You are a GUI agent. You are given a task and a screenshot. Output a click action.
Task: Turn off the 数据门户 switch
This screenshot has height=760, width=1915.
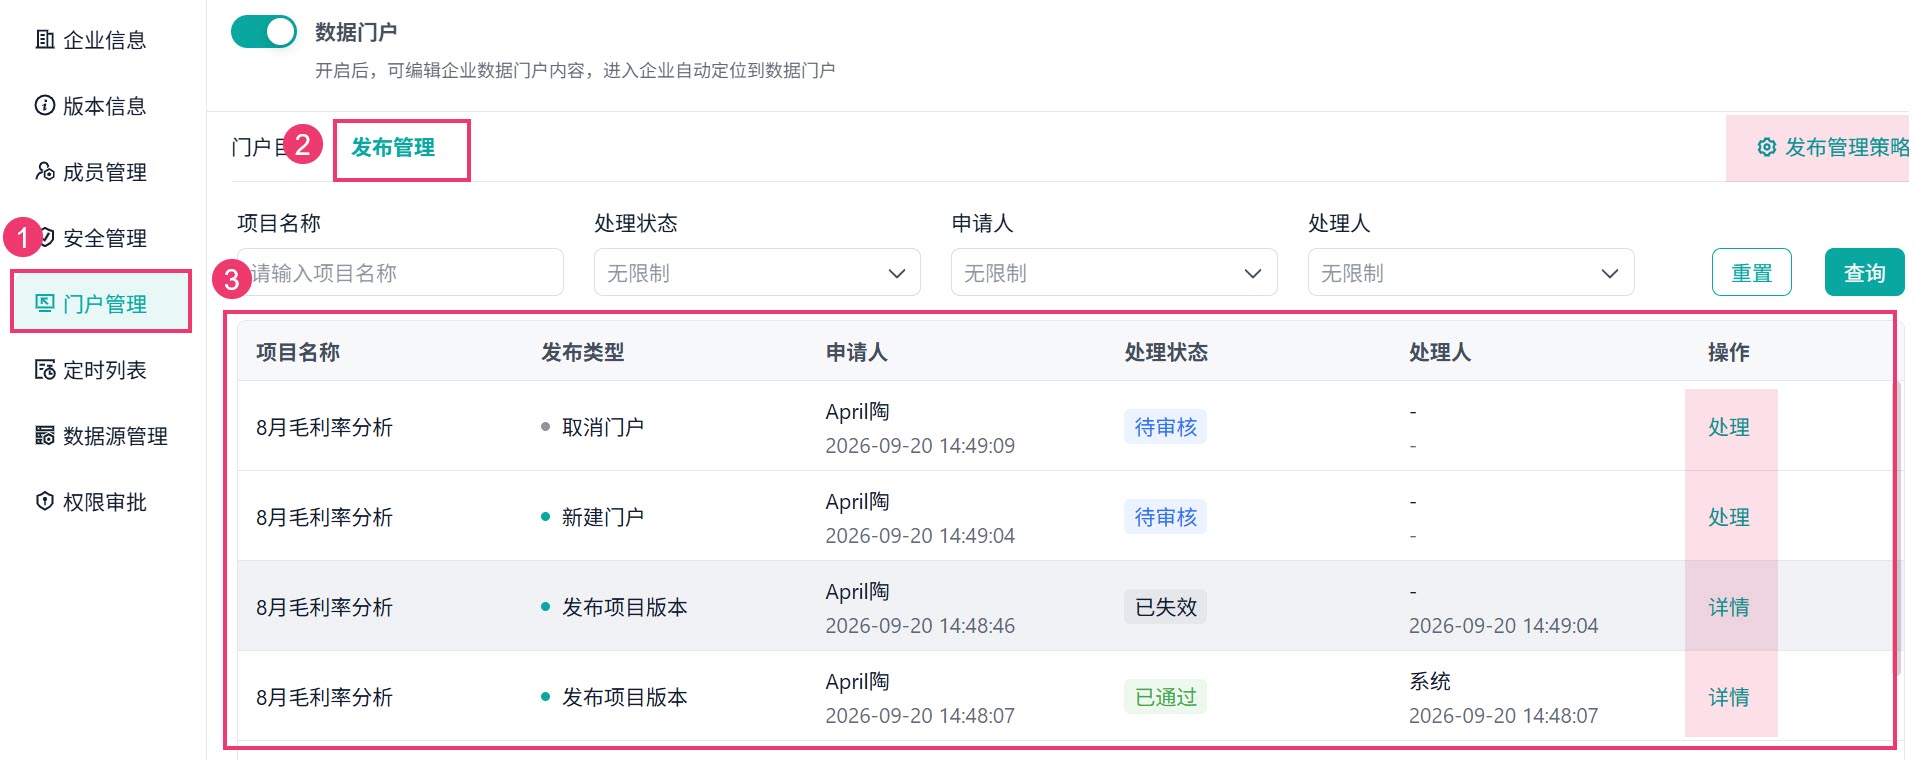click(264, 32)
